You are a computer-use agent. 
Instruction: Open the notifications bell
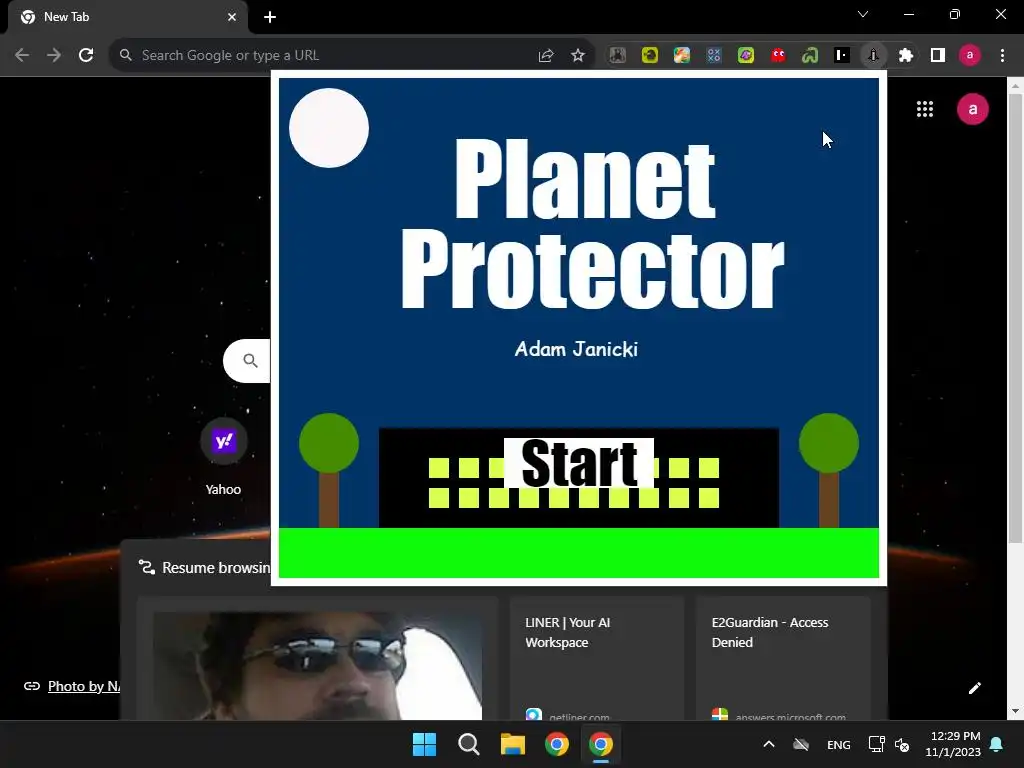997,744
